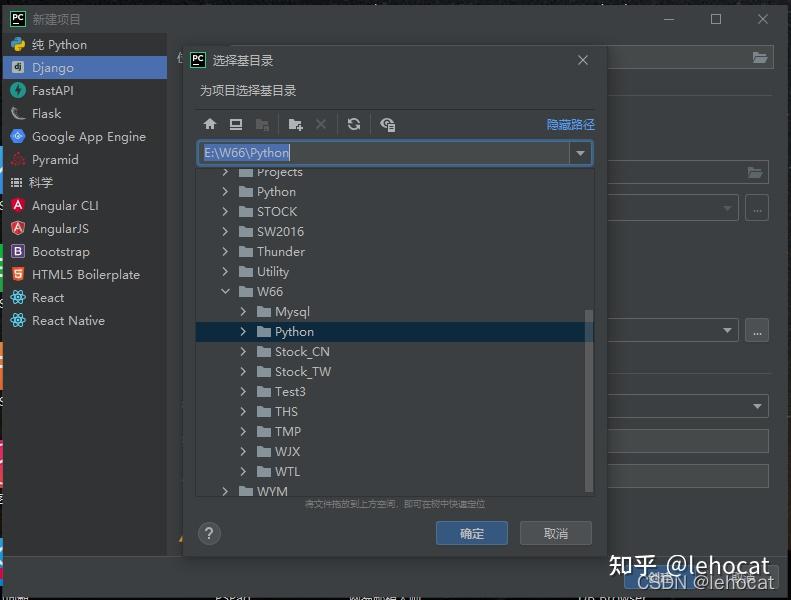Minimize the 新建项目 window
The height and width of the screenshot is (600, 791).
click(669, 19)
